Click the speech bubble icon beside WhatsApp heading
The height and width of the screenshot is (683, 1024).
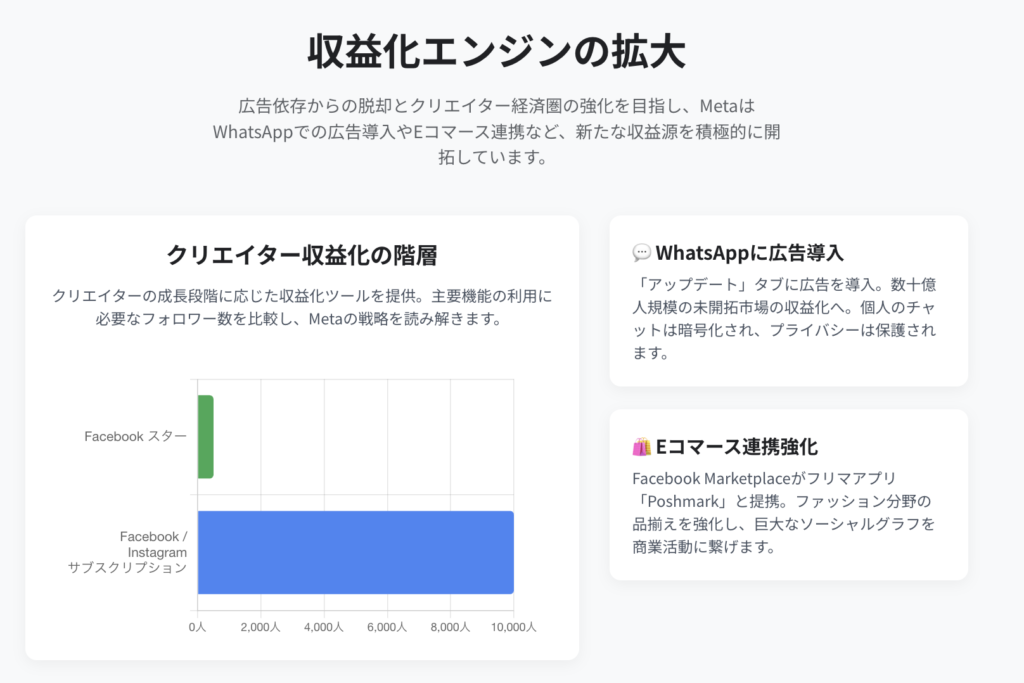[x=641, y=253]
